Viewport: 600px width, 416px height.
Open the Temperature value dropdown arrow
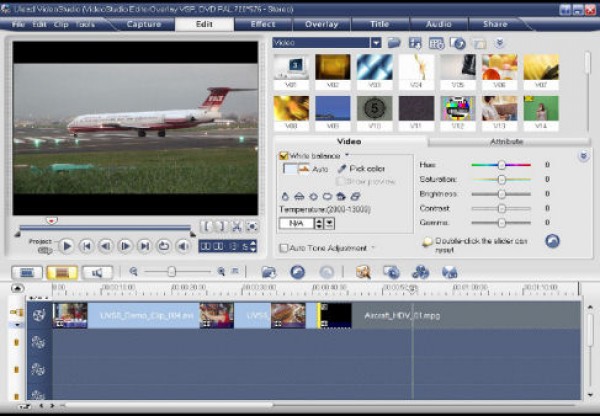click(x=330, y=223)
